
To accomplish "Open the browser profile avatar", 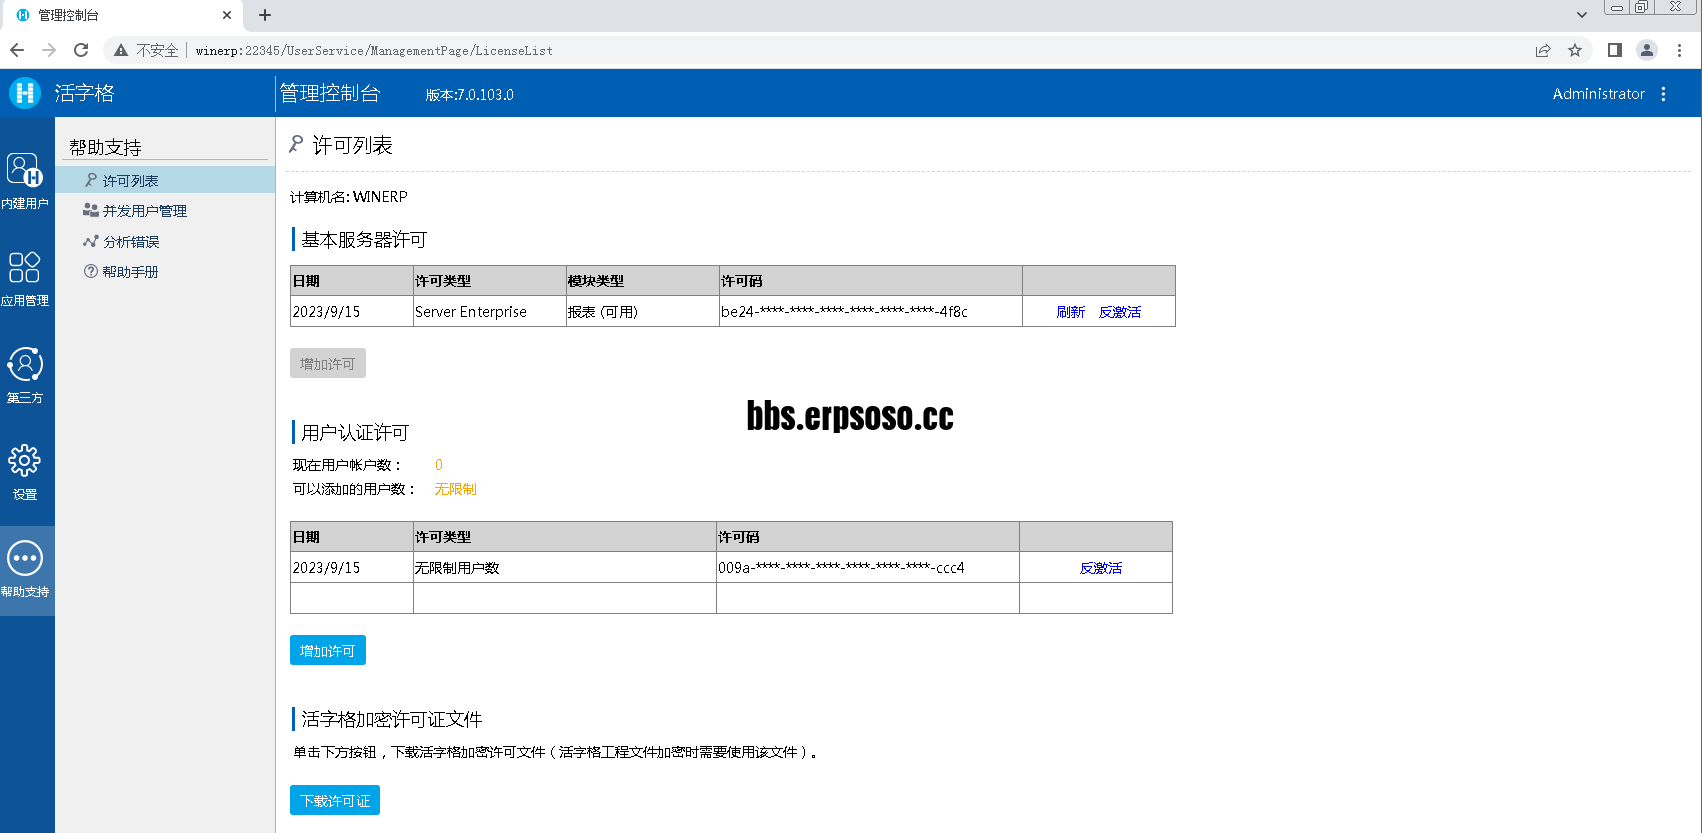I will 1647,50.
